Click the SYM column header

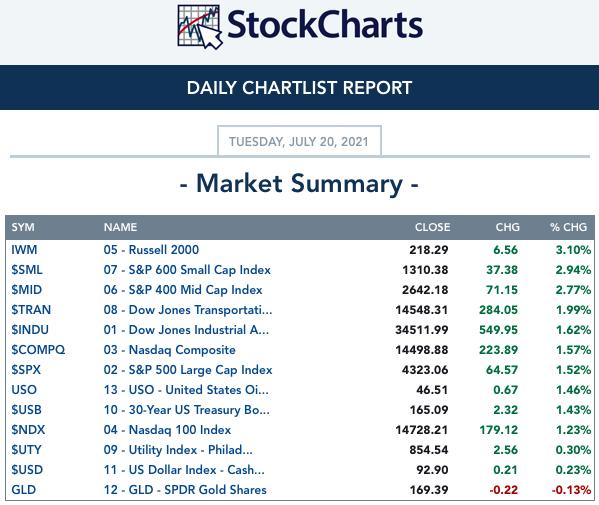(x=23, y=227)
